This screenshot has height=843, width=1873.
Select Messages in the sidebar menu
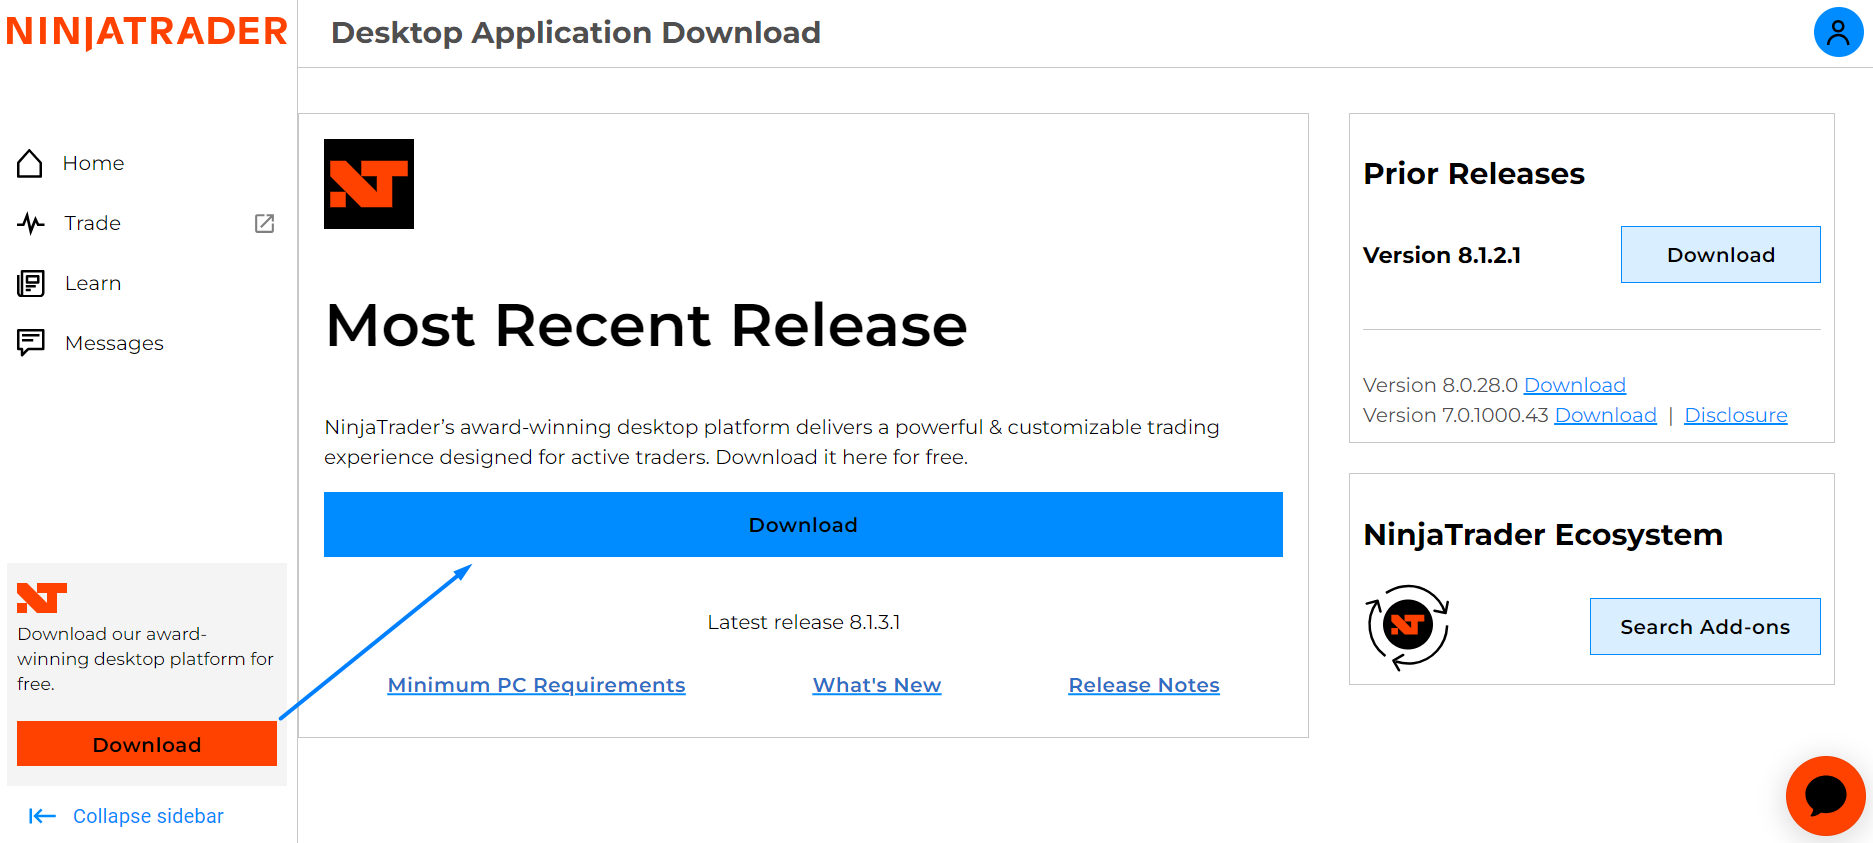[x=114, y=343]
